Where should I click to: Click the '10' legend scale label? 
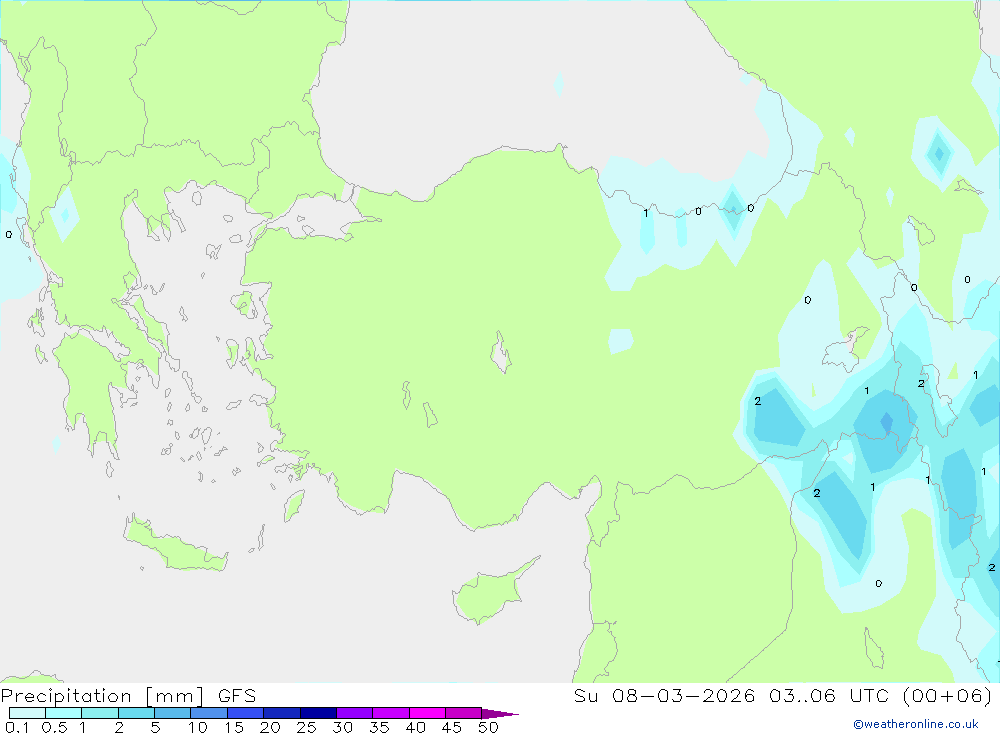point(198,727)
